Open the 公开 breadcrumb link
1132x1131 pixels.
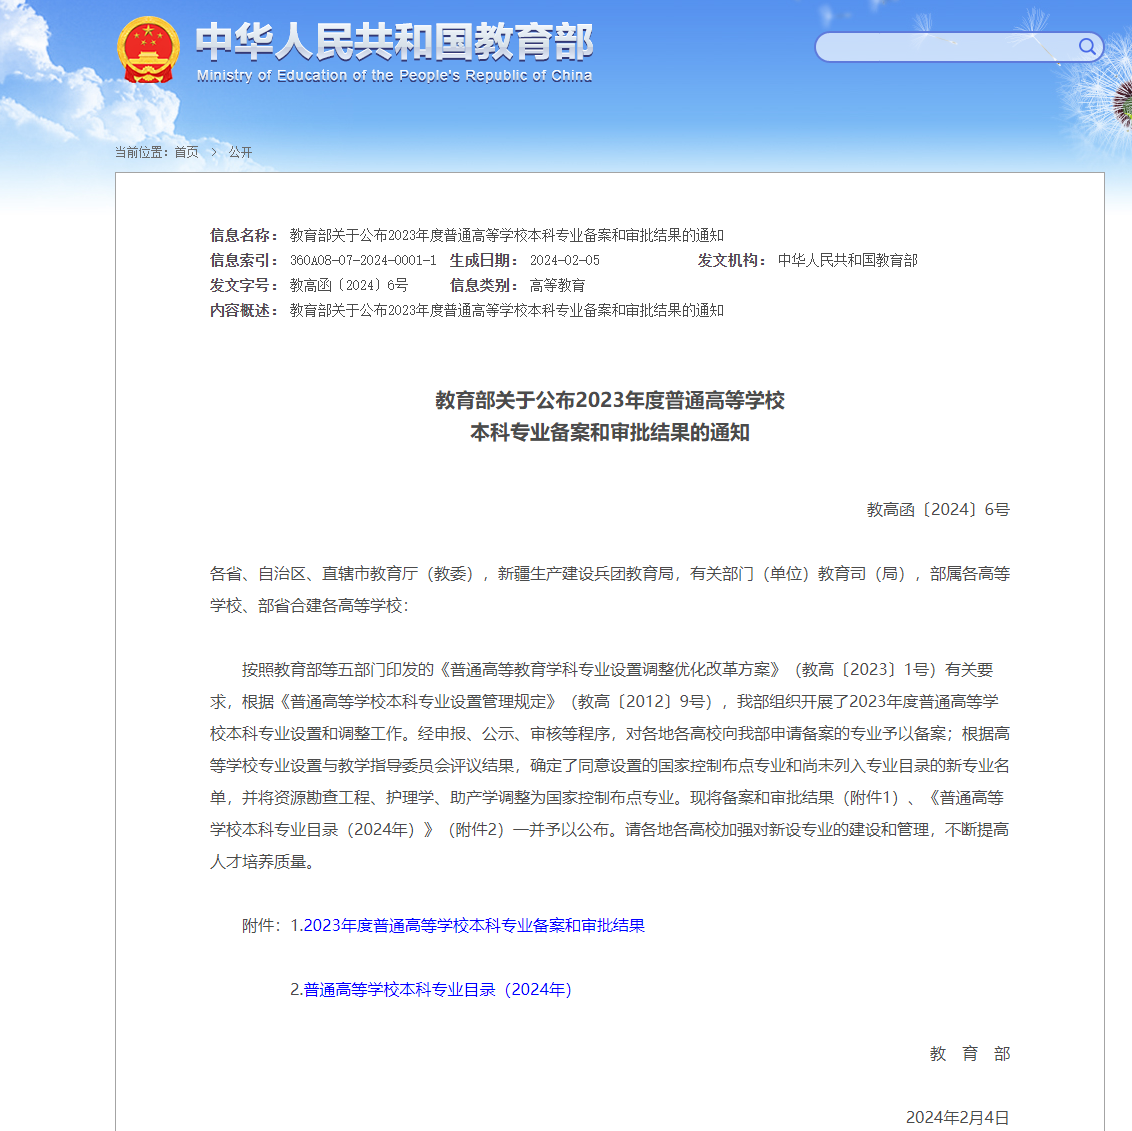point(240,152)
